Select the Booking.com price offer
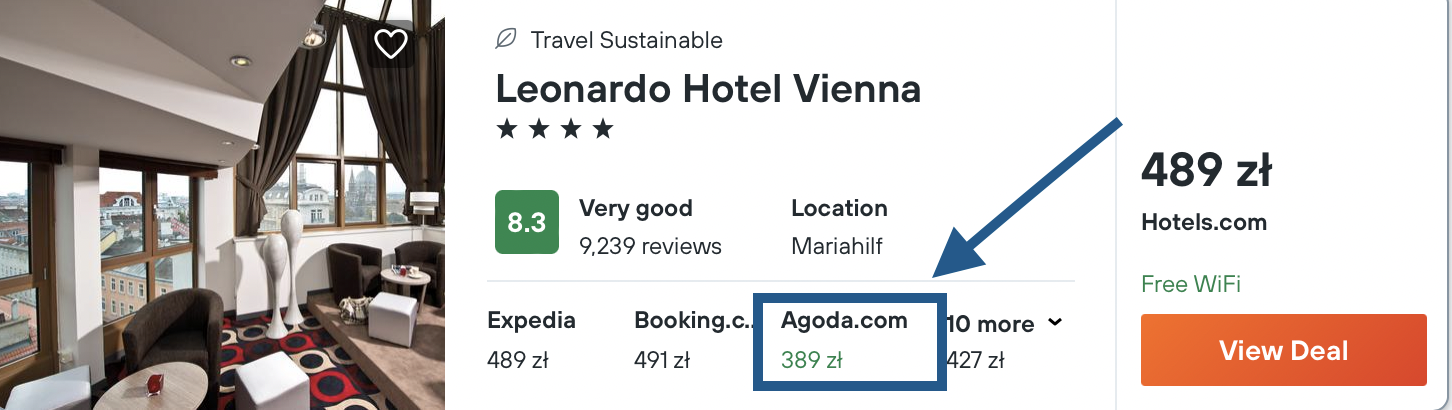Screen dimensions: 1452x410 point(689,340)
